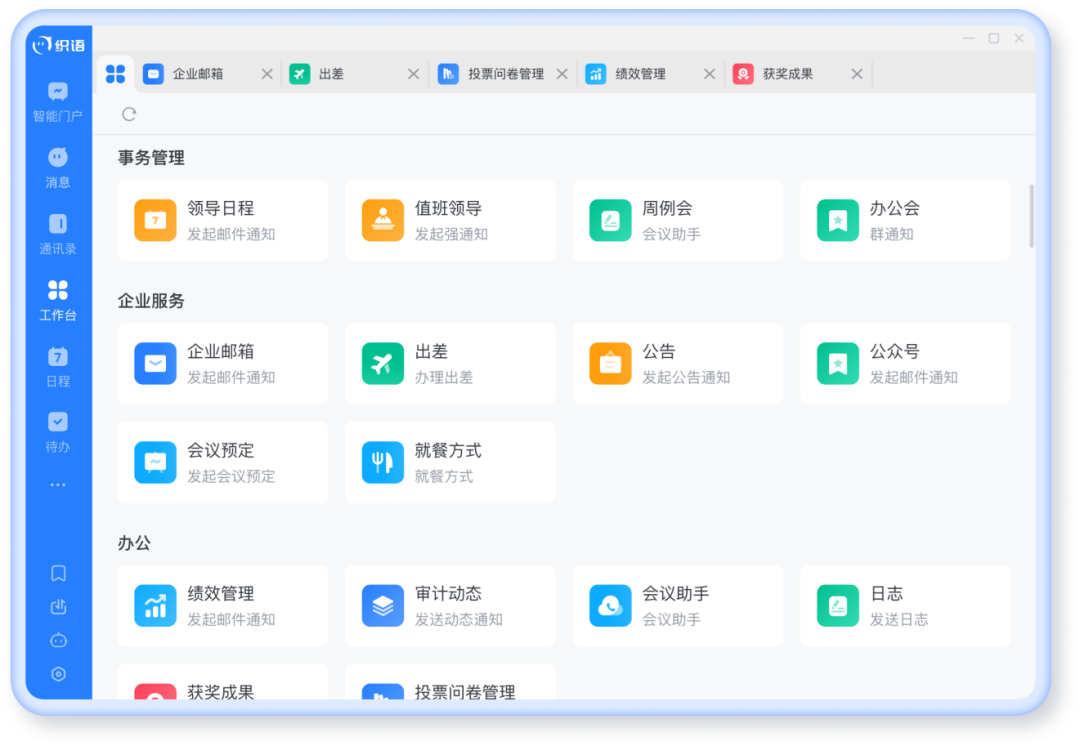The height and width of the screenshot is (746, 1080).
Task: Open 日程 calendar in the sidebar
Action: tap(58, 366)
